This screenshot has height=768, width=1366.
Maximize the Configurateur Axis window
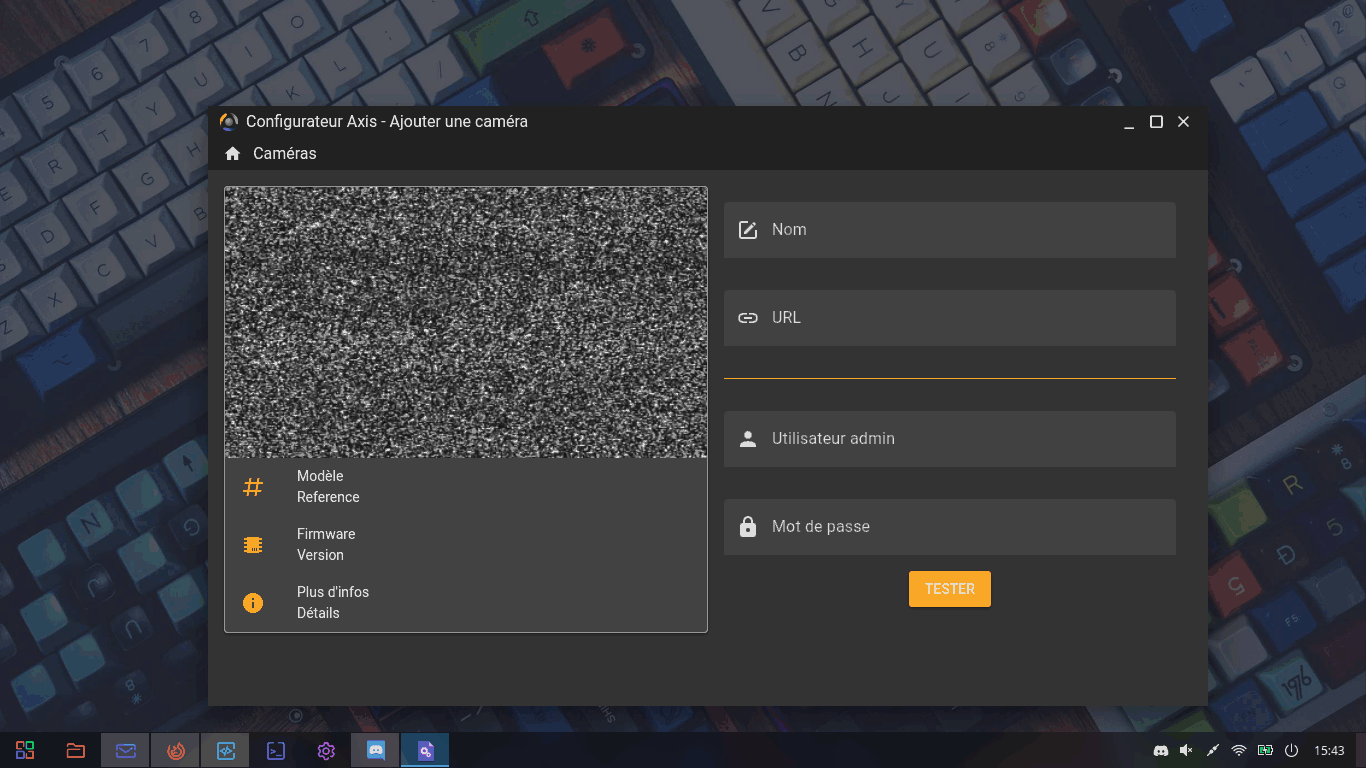point(1156,122)
